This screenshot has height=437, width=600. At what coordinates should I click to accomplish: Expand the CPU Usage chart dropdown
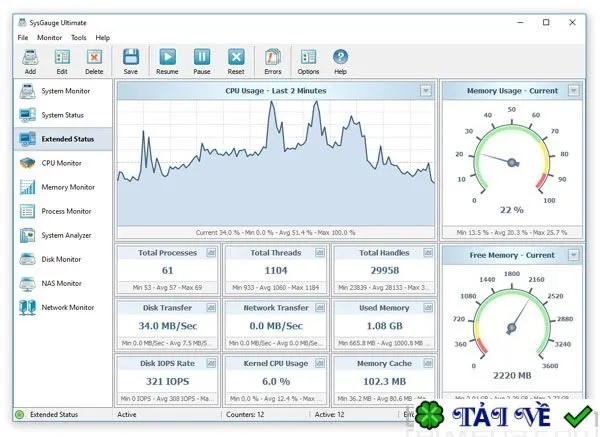pyautogui.click(x=426, y=91)
